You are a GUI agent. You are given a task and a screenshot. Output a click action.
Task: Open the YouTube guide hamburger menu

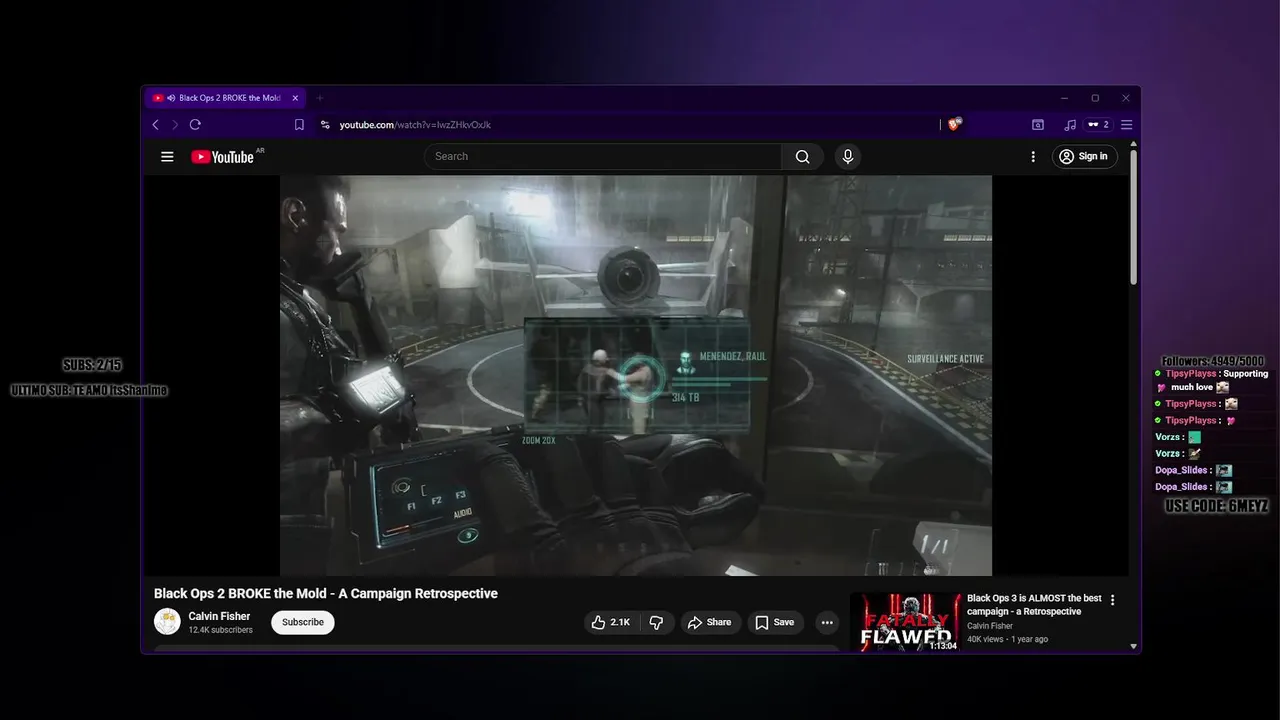(x=167, y=156)
